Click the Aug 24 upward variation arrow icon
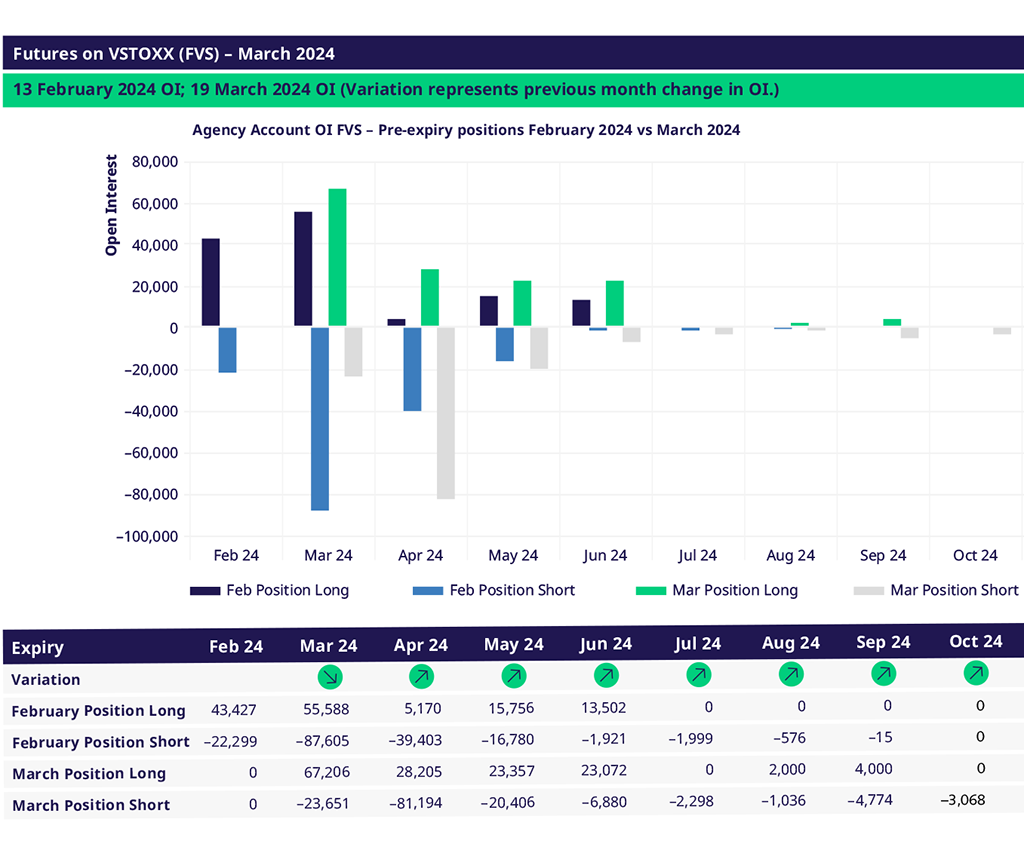Viewport: 1024px width, 844px height. click(x=791, y=674)
